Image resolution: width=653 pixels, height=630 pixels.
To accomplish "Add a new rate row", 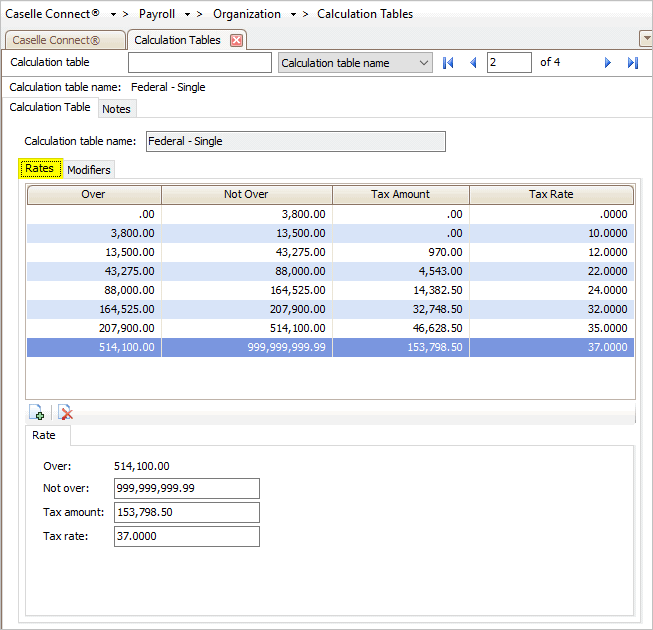I will tap(37, 412).
